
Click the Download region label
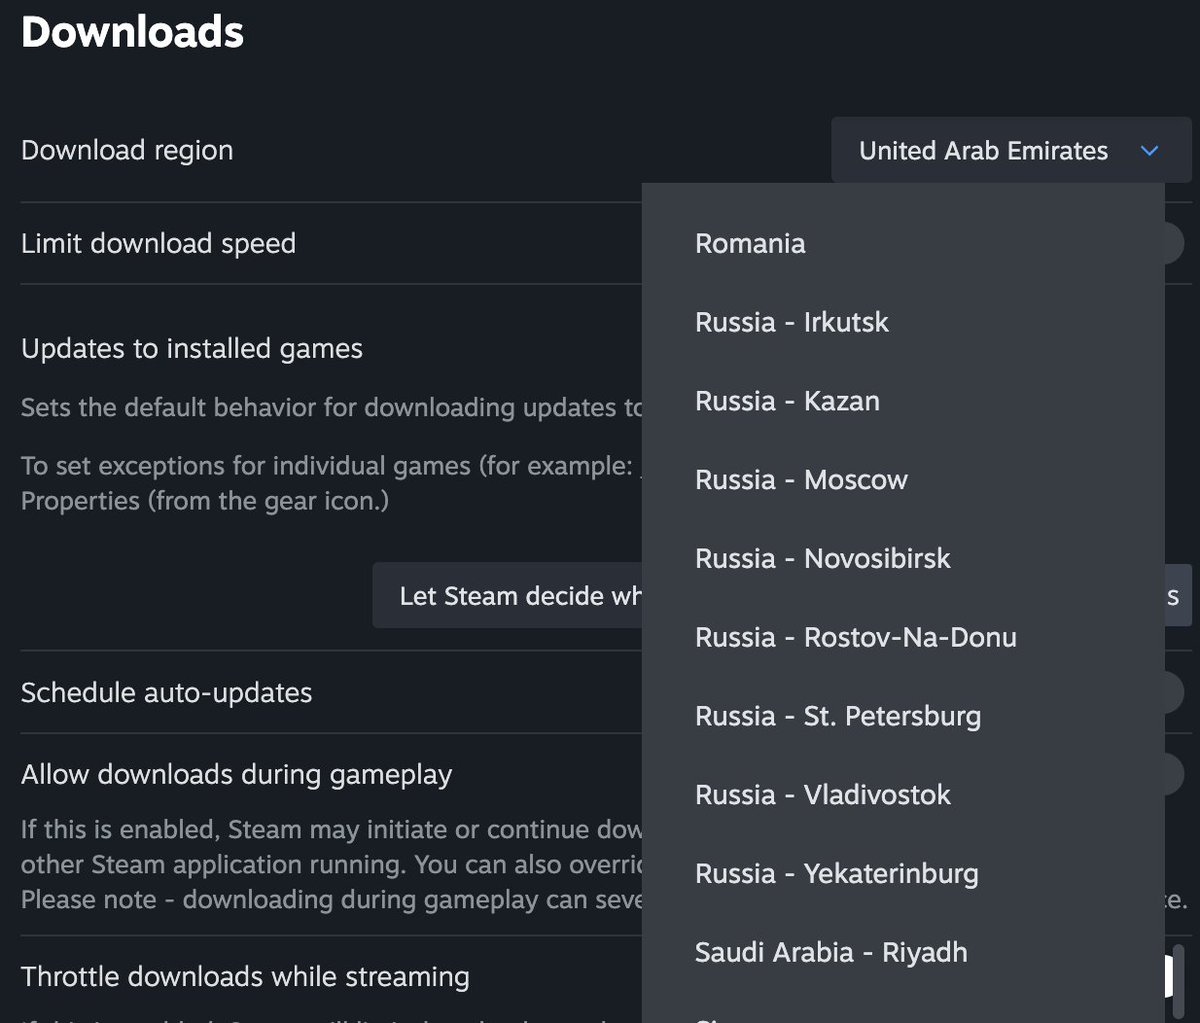tap(127, 150)
